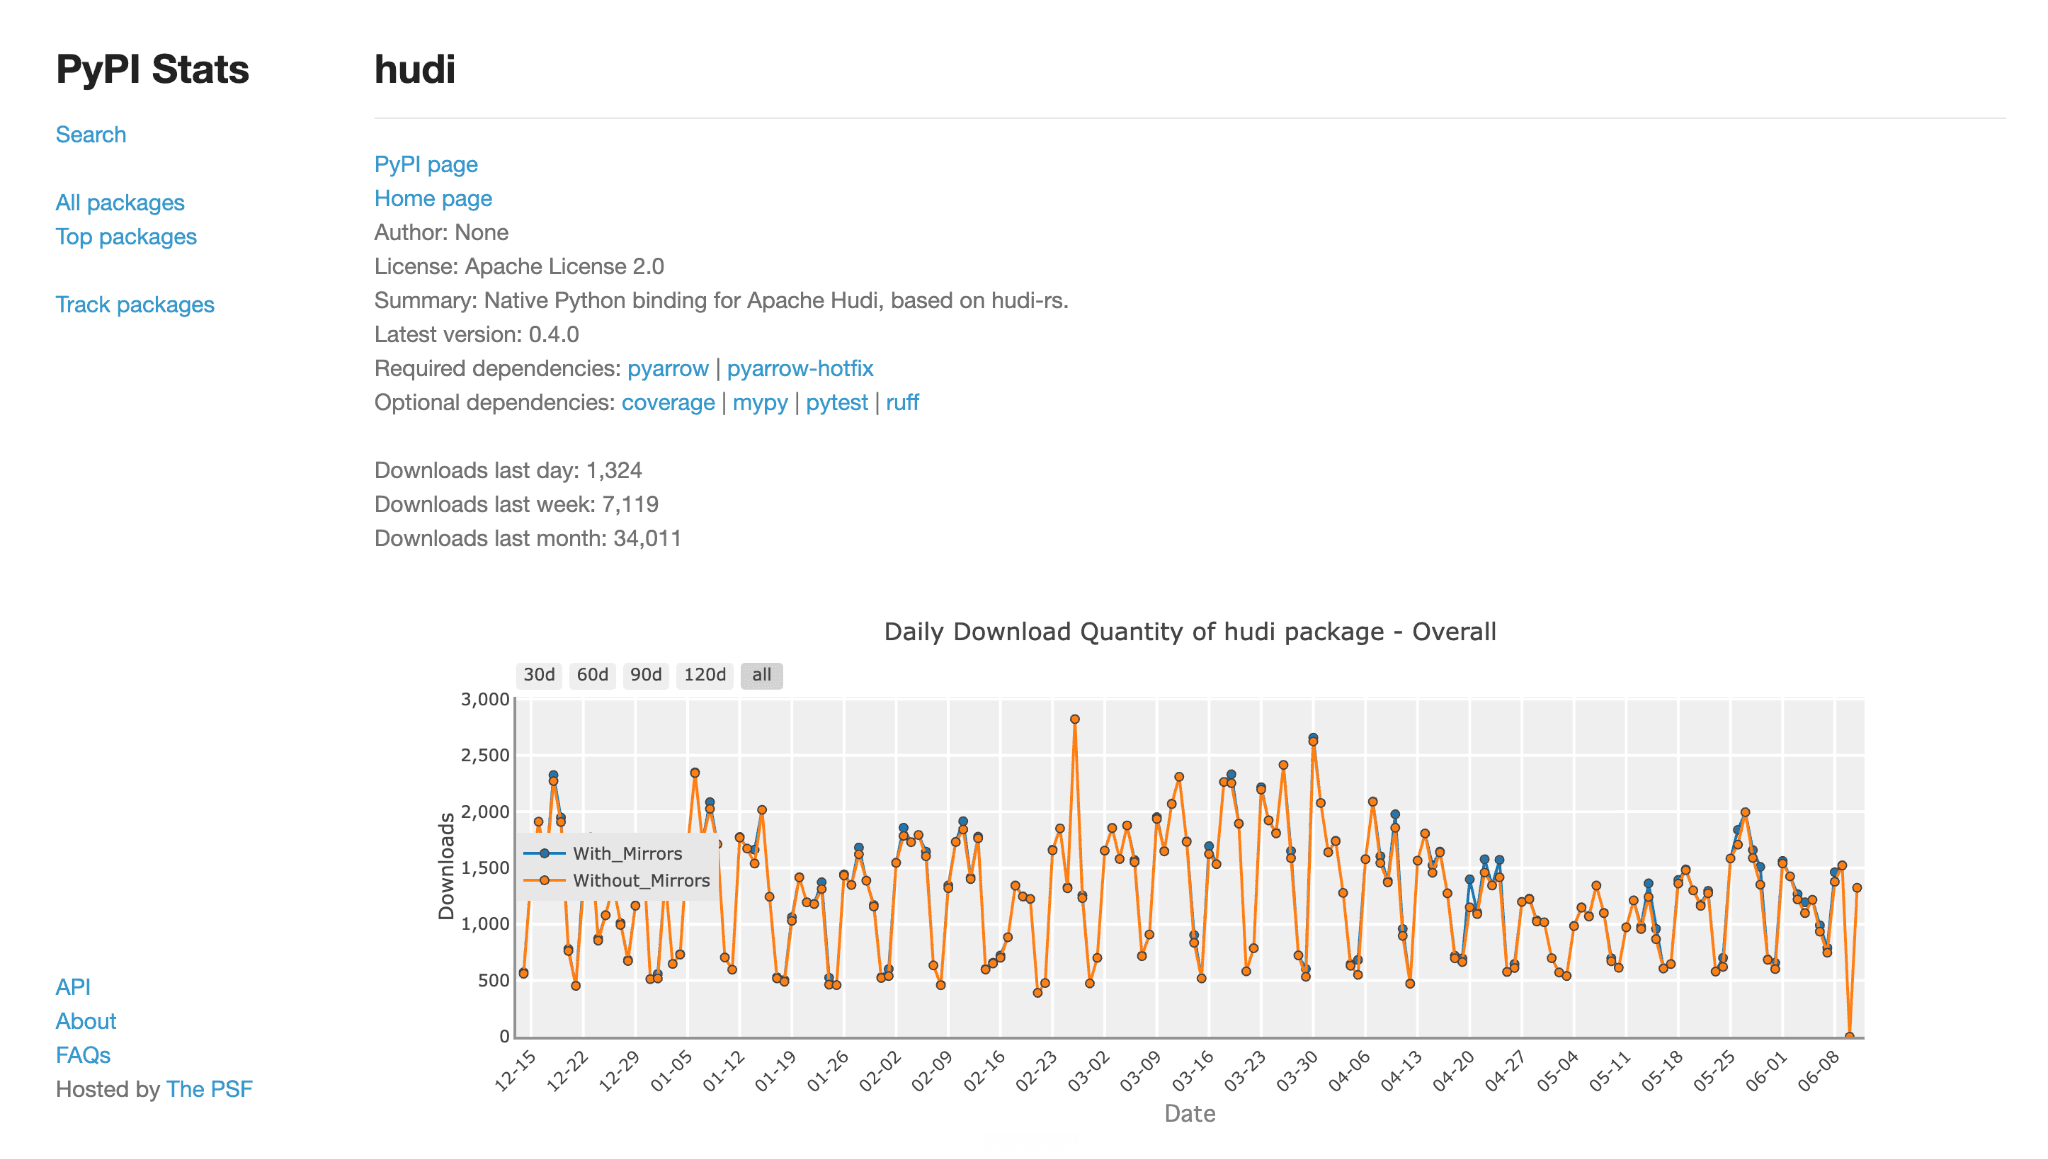Open the All packages link
This screenshot has width=2048, height=1159.
[120, 202]
